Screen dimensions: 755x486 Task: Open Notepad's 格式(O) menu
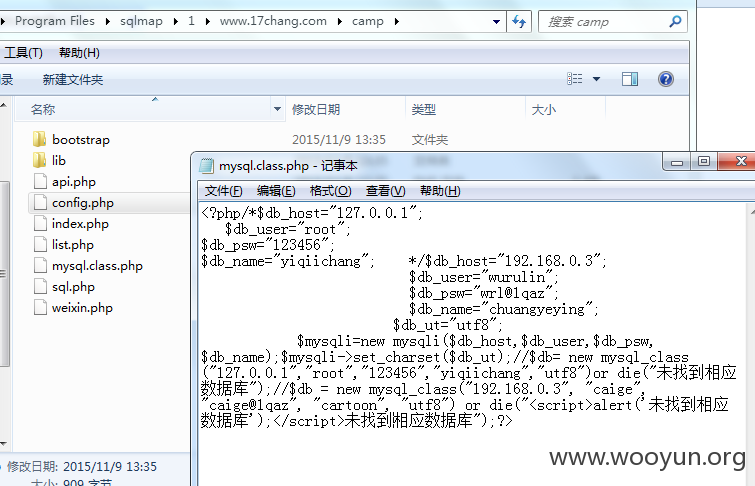330,191
